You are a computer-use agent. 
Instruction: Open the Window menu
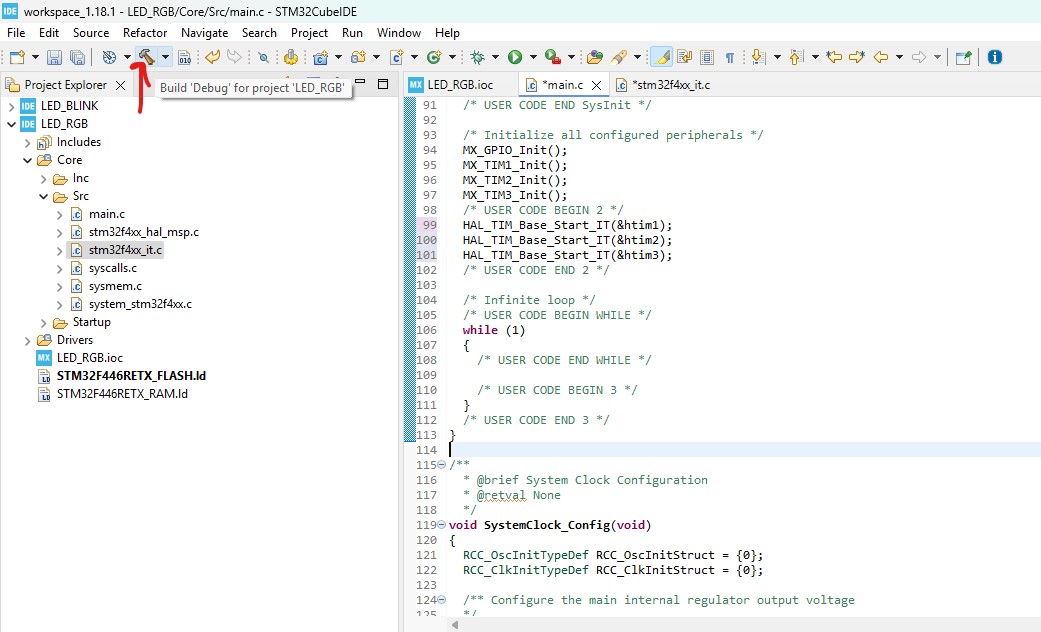click(398, 33)
